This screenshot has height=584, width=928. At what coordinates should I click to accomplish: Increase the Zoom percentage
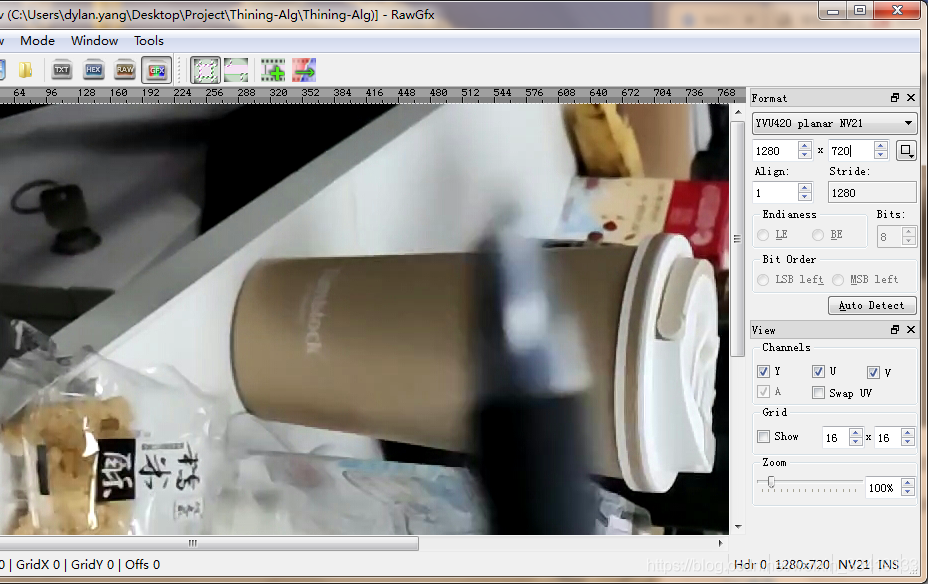click(907, 483)
